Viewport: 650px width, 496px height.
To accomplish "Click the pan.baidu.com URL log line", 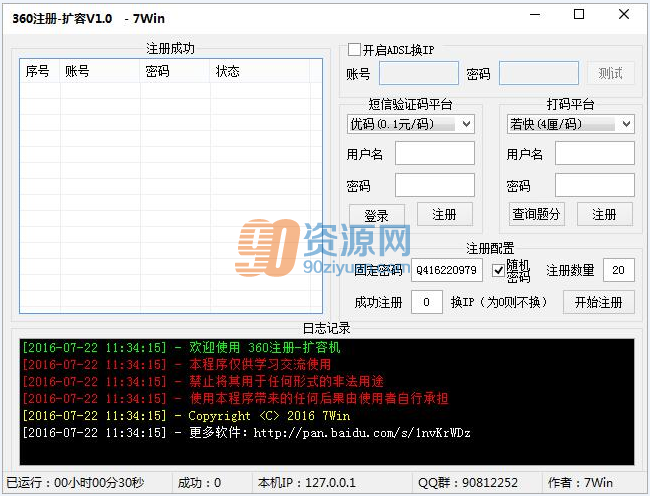I will tap(246, 433).
